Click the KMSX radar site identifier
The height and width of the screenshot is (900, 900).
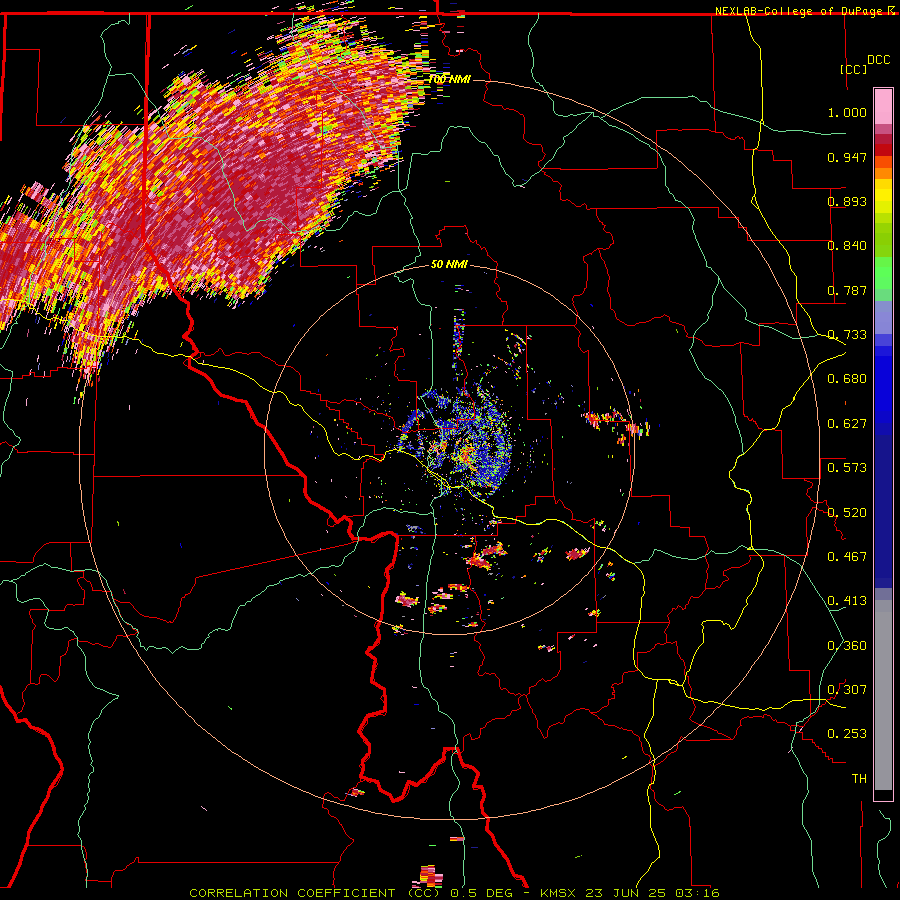coord(560,893)
